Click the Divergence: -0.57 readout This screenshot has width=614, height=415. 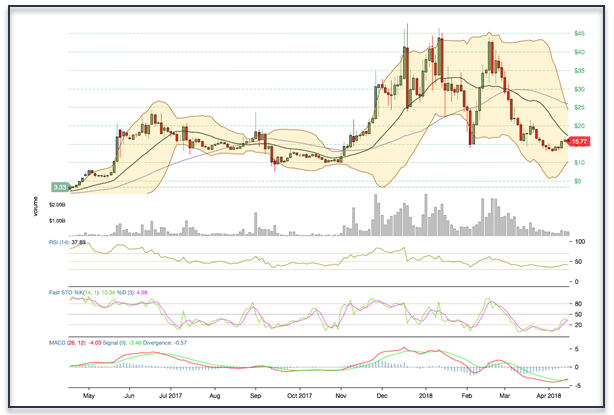pos(165,343)
